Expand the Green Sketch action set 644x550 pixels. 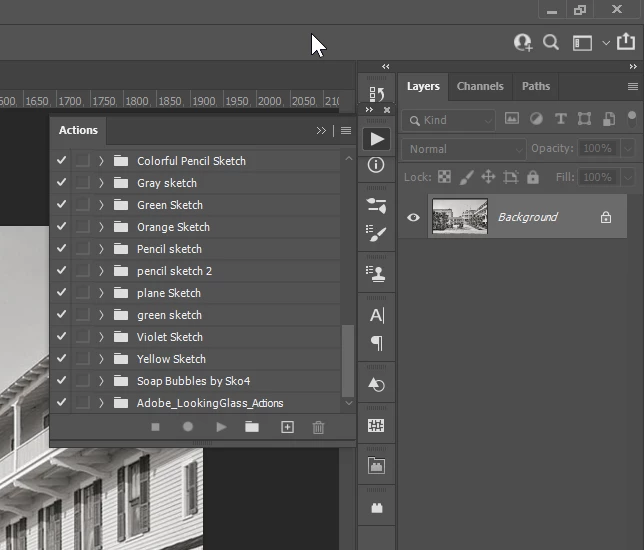pyautogui.click(x=101, y=205)
